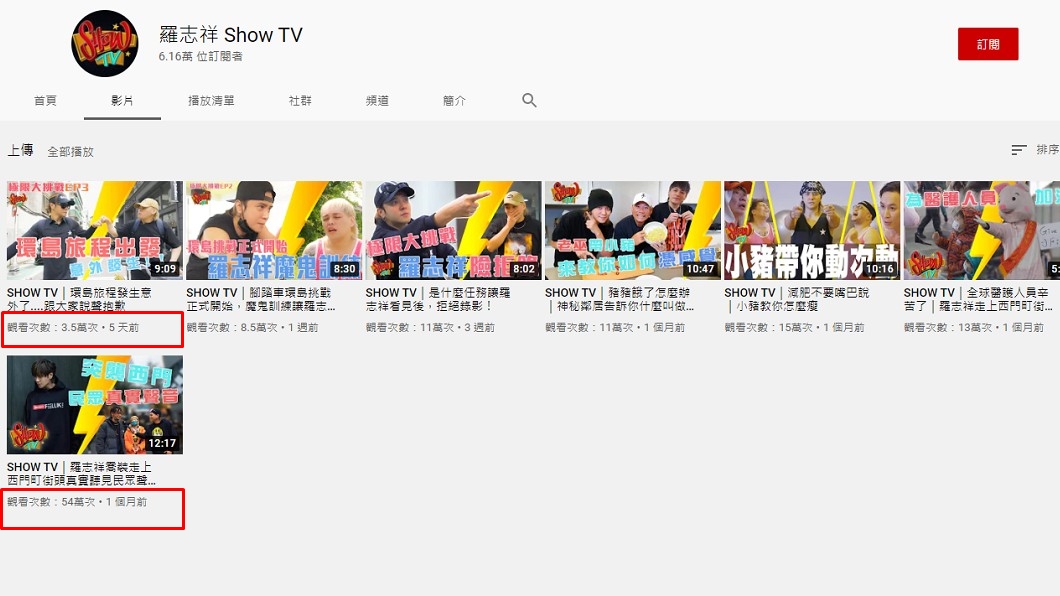The width and height of the screenshot is (1060, 596).
Task: Open the 10:47 video thumbnail
Action: tap(633, 230)
